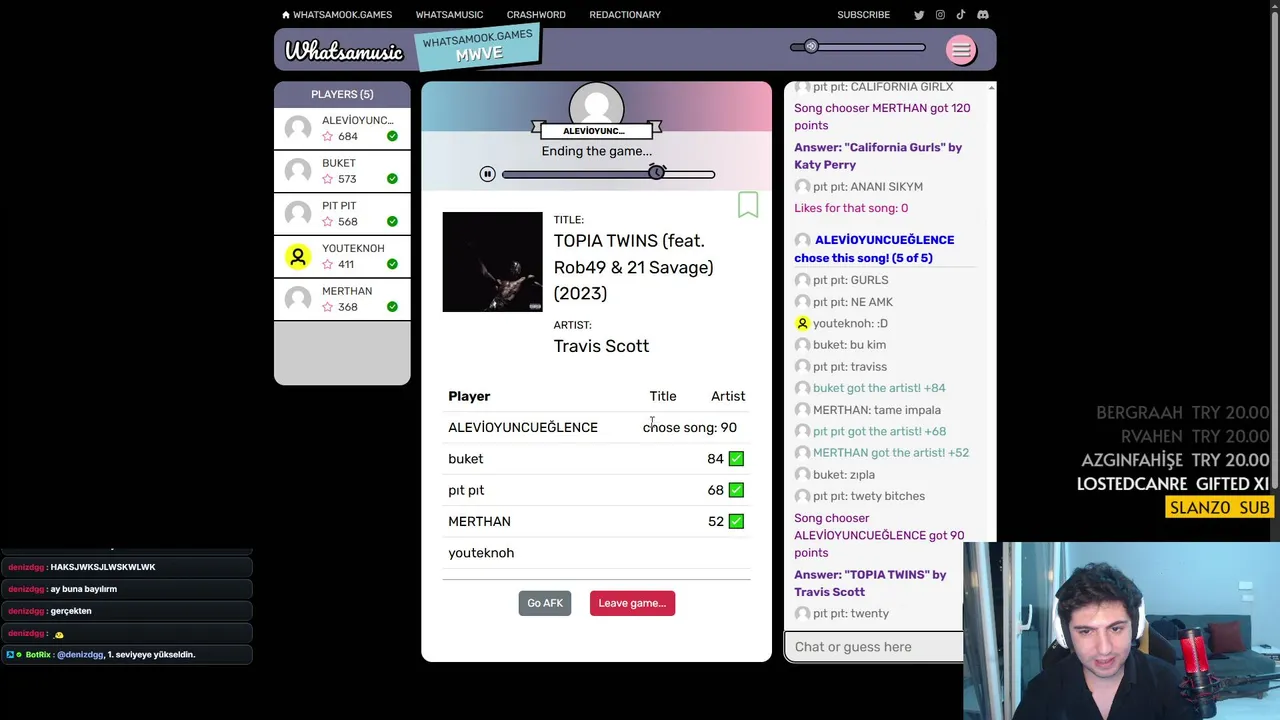1280x720 pixels.
Task: Open the Twitter icon in the top bar
Action: click(919, 15)
